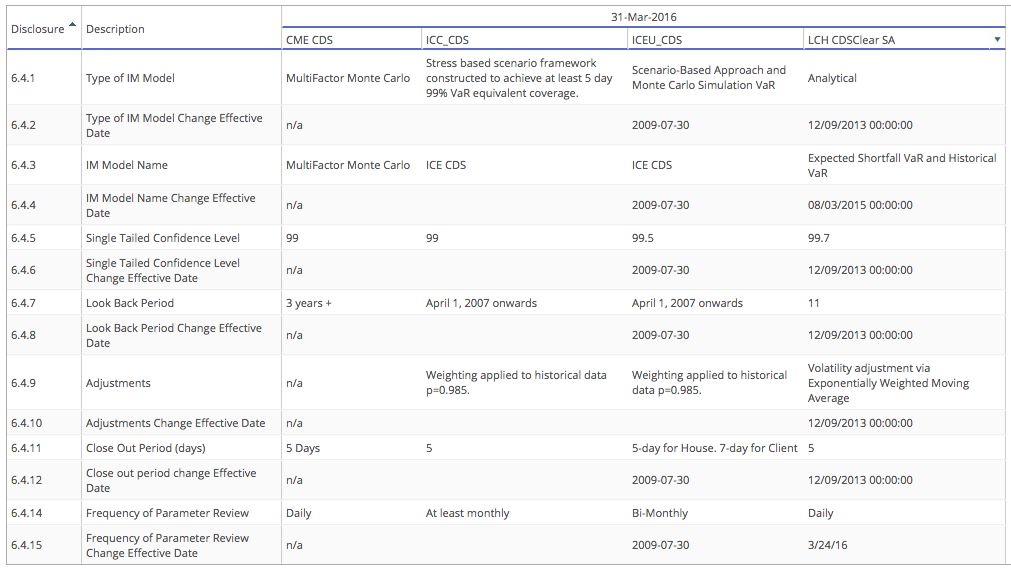
Task: Sort by the Disclosure column arrow
Action: point(72,25)
